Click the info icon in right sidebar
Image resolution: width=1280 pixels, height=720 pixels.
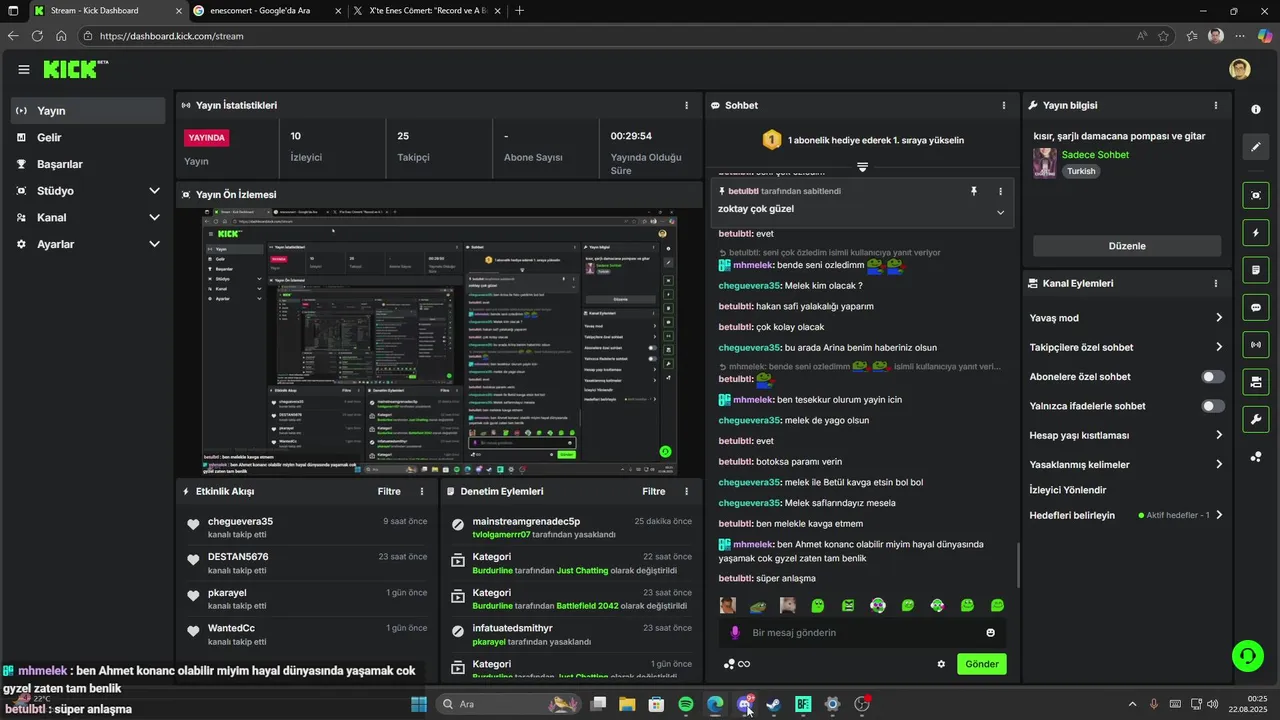pyautogui.click(x=1256, y=109)
